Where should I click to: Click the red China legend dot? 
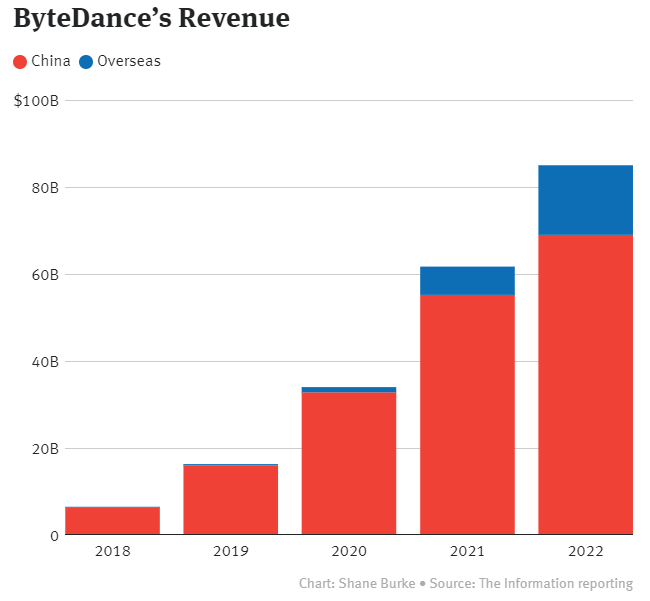pos(20,62)
